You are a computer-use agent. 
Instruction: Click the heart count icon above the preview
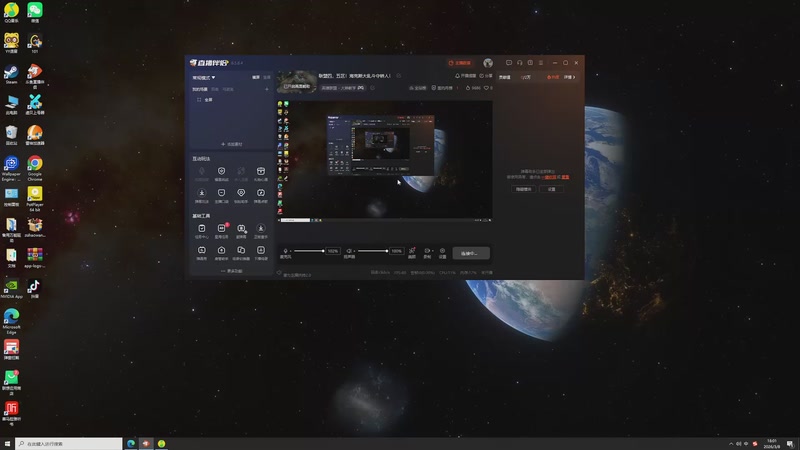(x=486, y=88)
